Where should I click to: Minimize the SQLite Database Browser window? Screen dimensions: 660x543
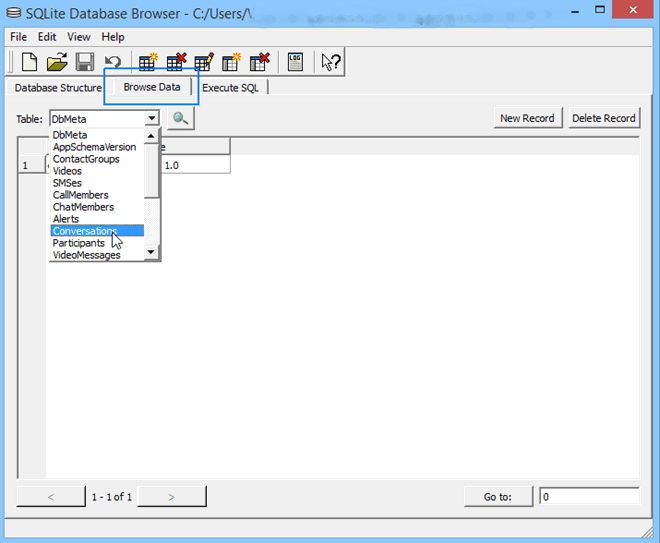click(575, 11)
